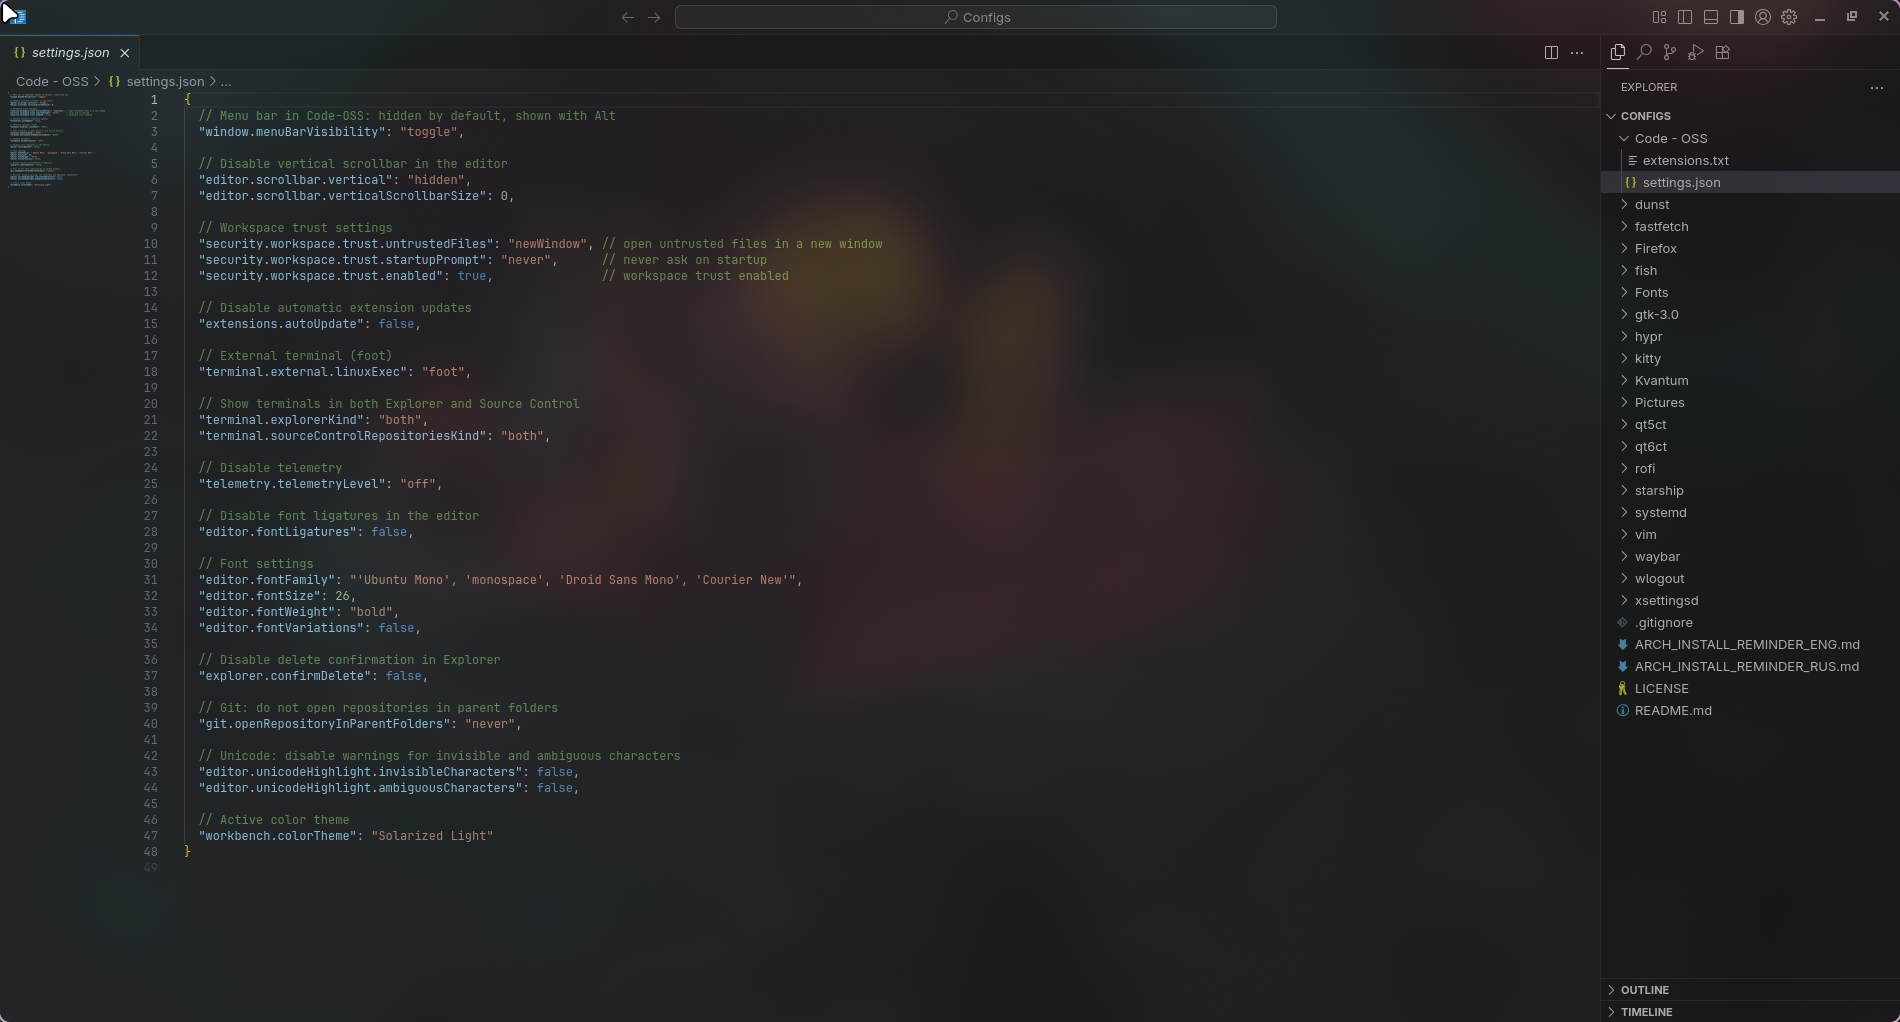The image size is (1900, 1022).
Task: Open the Extensions view
Action: pyautogui.click(x=1723, y=52)
